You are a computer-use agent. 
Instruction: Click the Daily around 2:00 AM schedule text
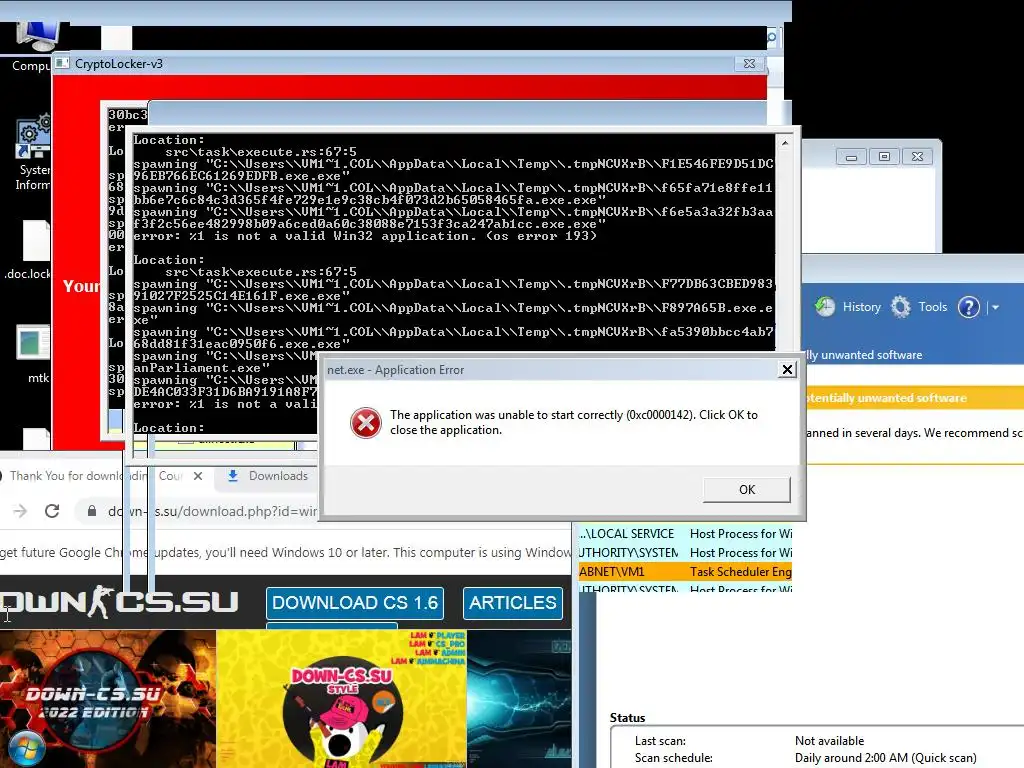coord(886,758)
